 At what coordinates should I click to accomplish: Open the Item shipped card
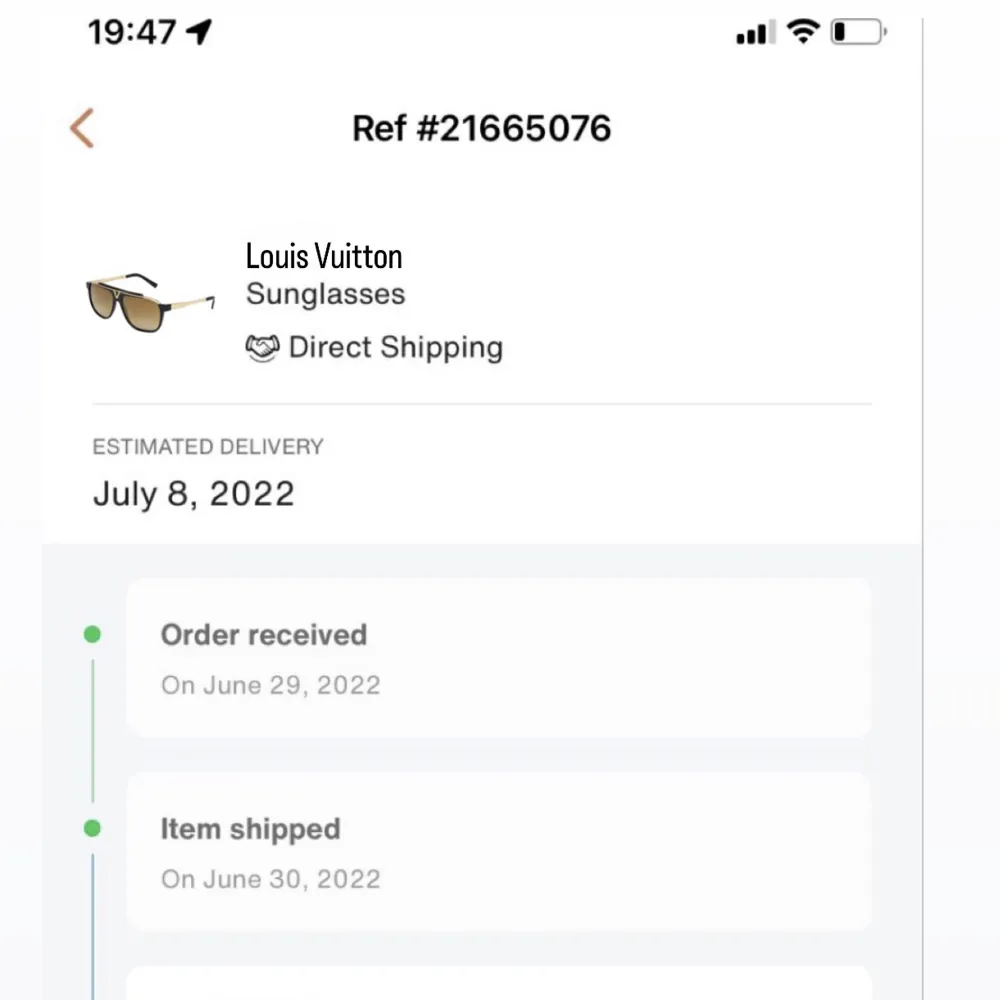[498, 852]
